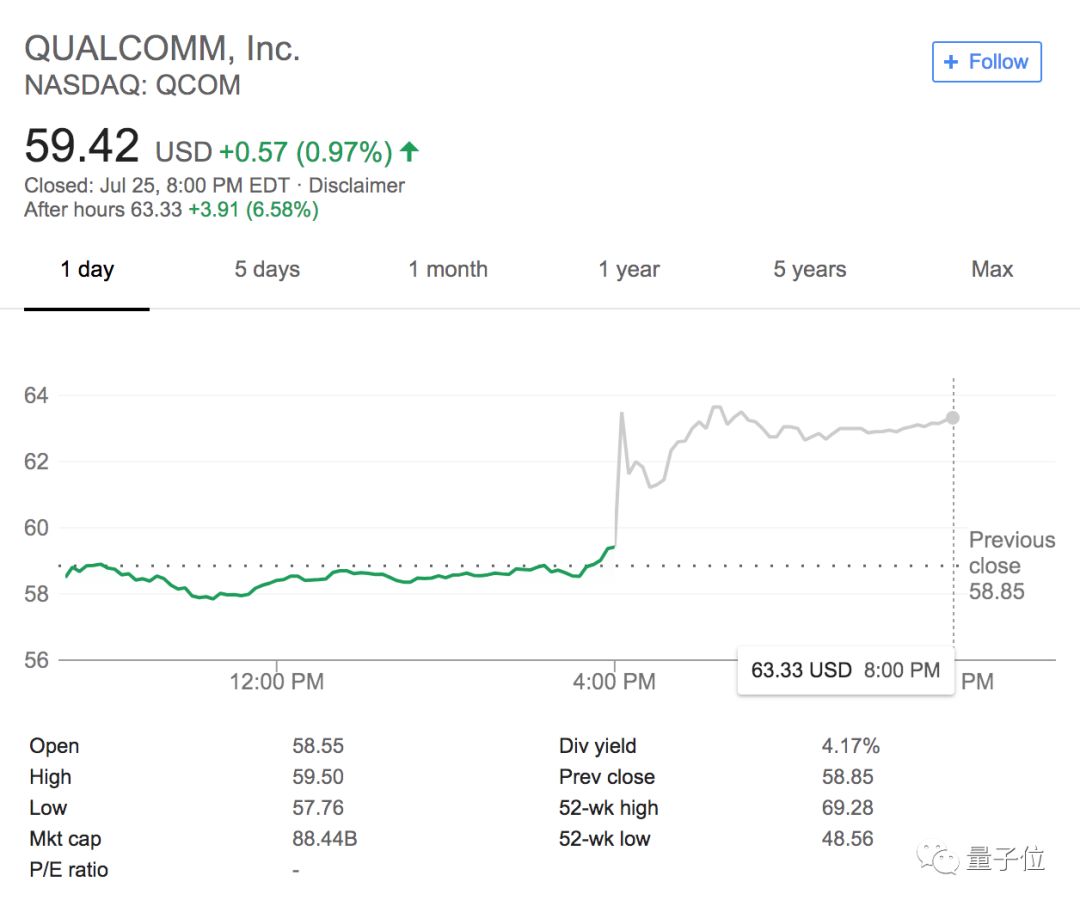Image resolution: width=1080 pixels, height=906 pixels.
Task: View the Max time range
Action: pyautogui.click(x=992, y=269)
